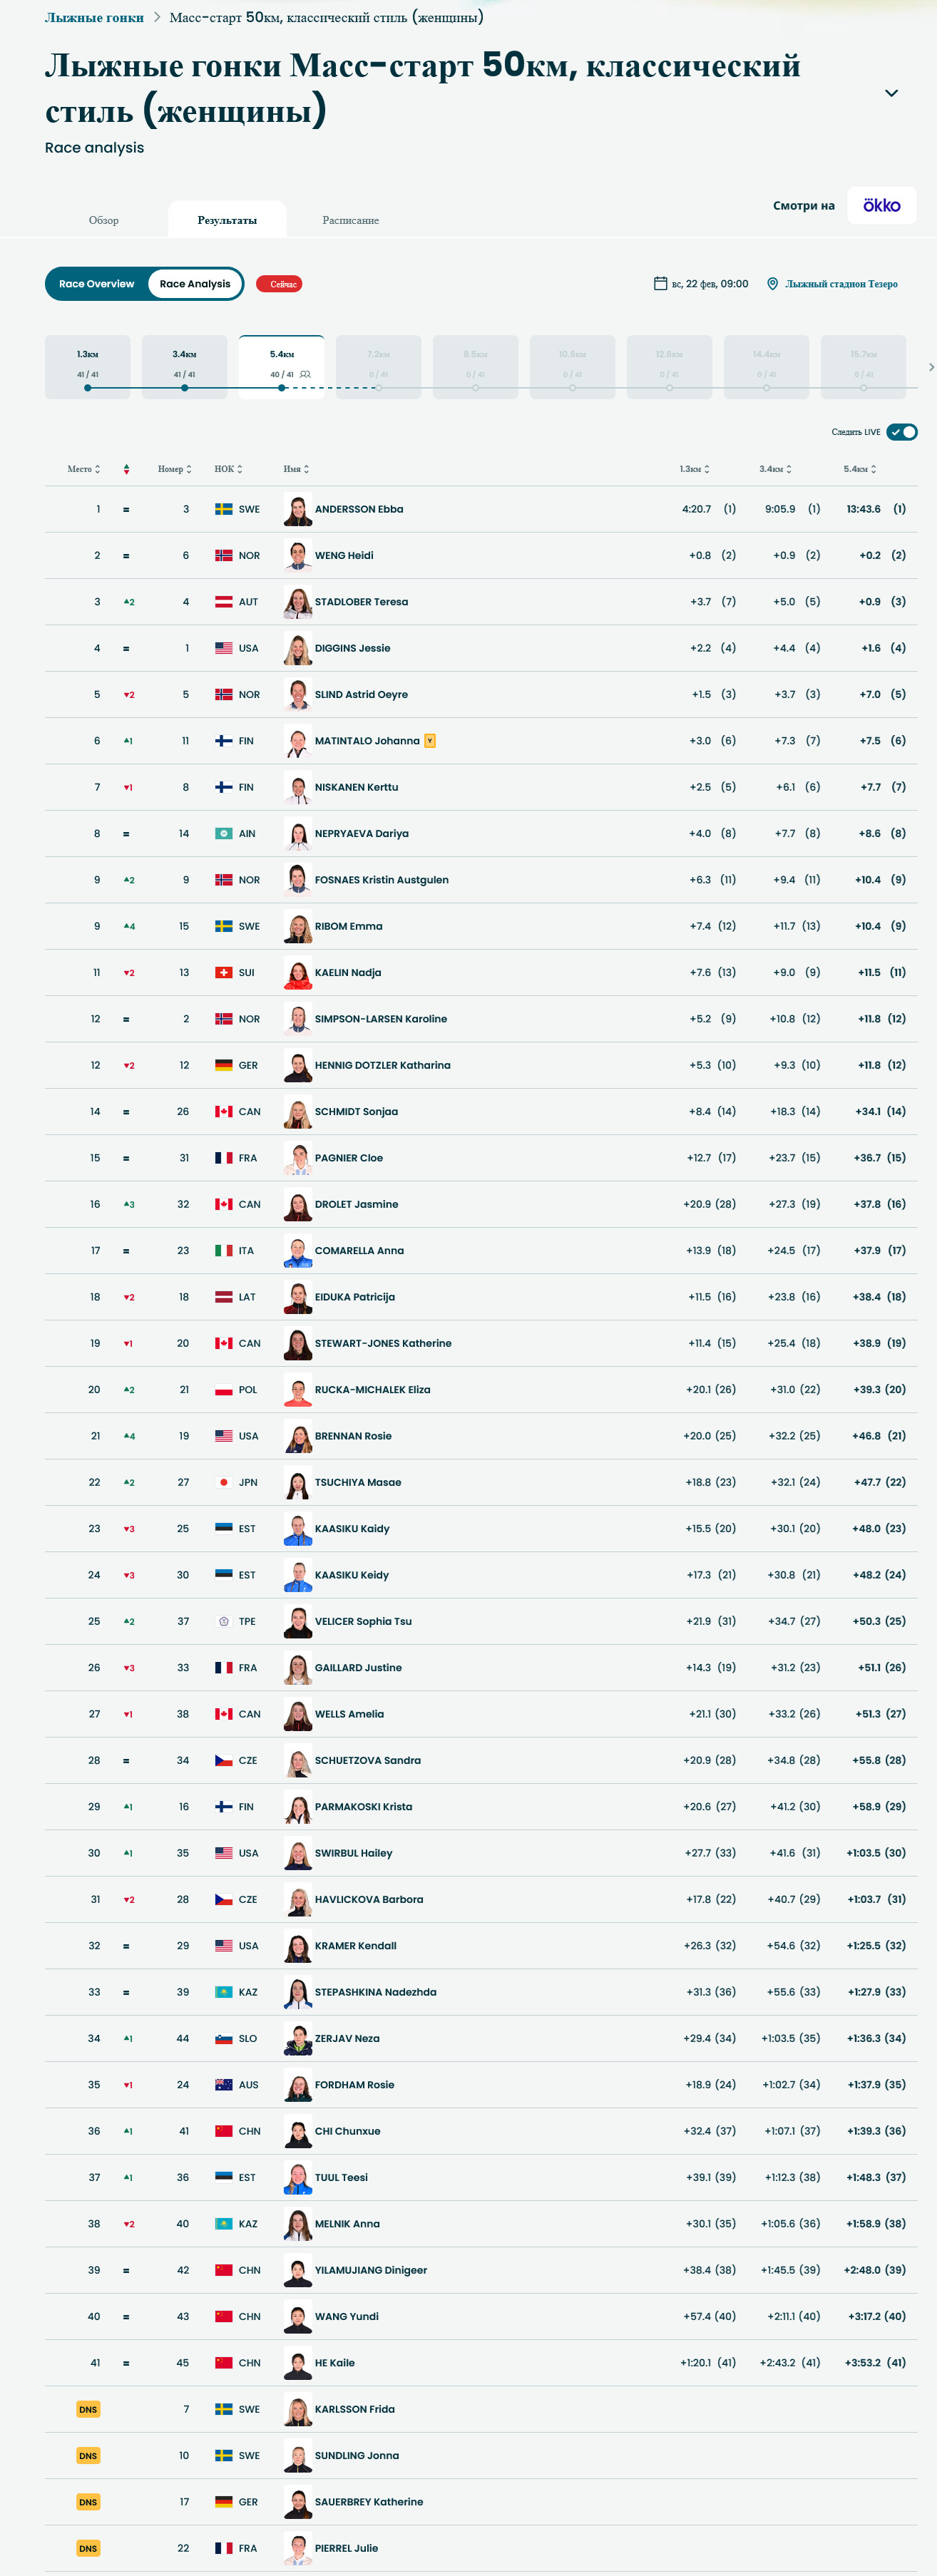This screenshot has height=2576, width=937.
Task: Select the 3.4км checkpoint on the timeline
Action: (x=185, y=366)
